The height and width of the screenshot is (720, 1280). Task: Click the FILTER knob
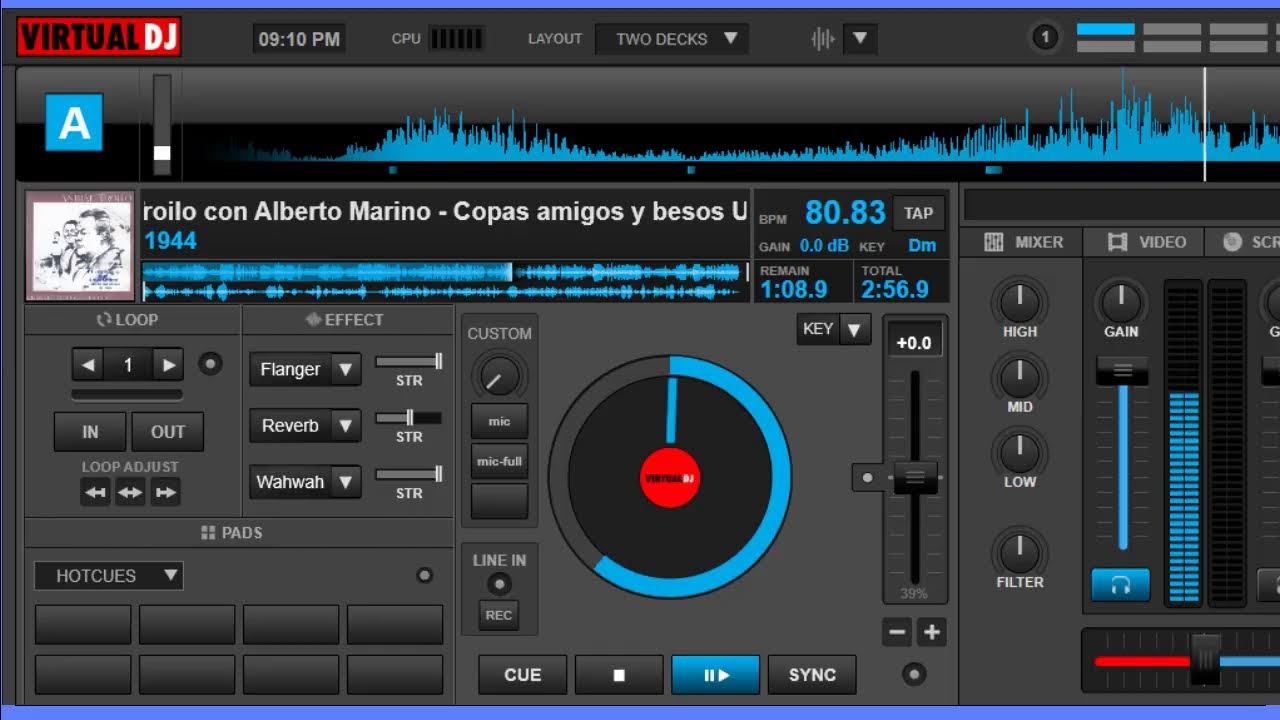1020,551
